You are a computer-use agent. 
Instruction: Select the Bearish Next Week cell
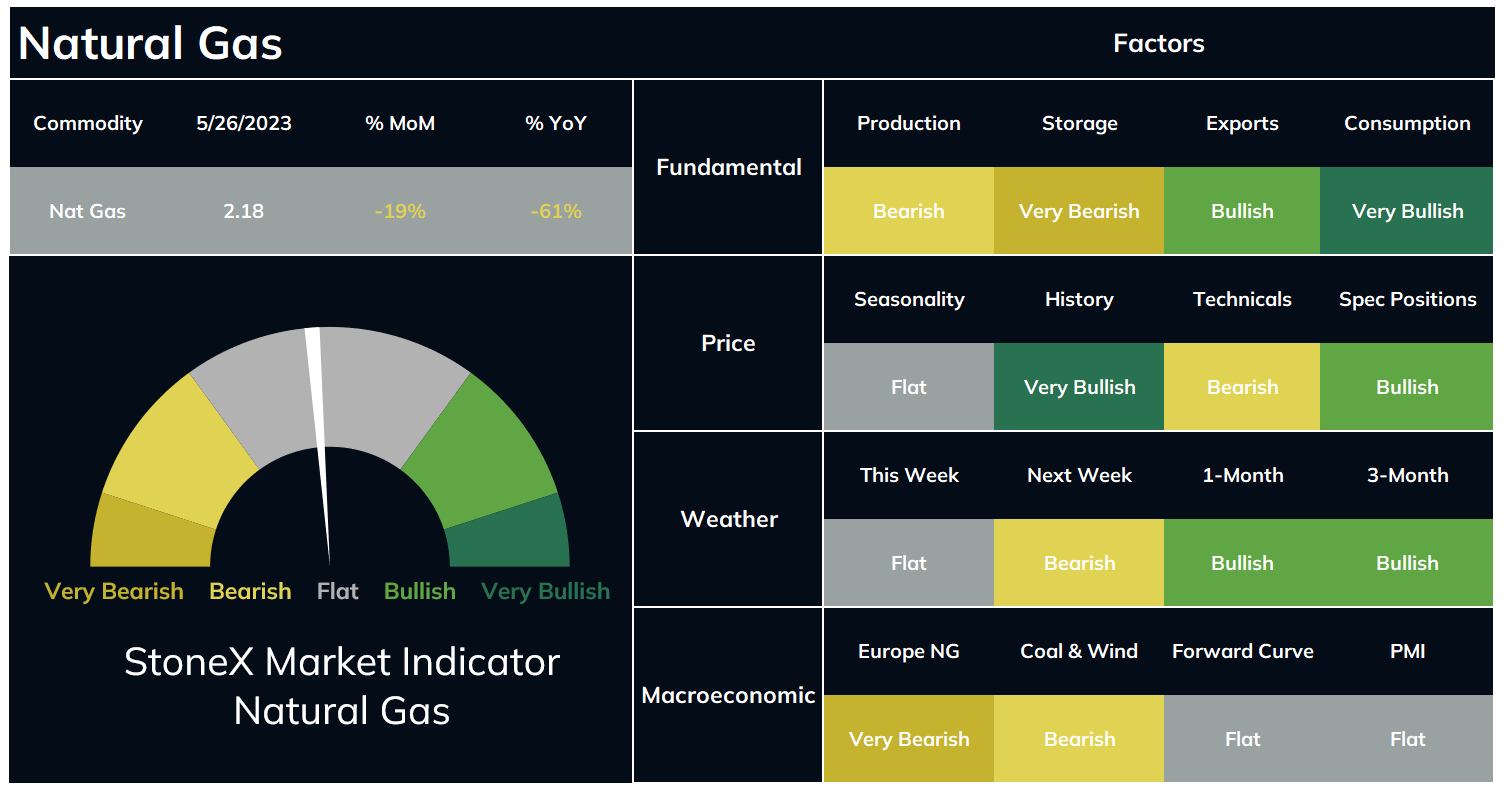point(1079,563)
